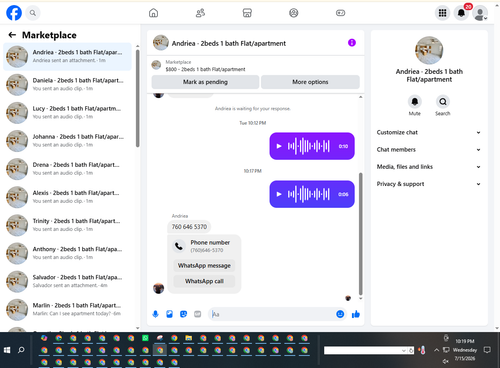
Task: Open account profile menu
Action: pos(480,13)
